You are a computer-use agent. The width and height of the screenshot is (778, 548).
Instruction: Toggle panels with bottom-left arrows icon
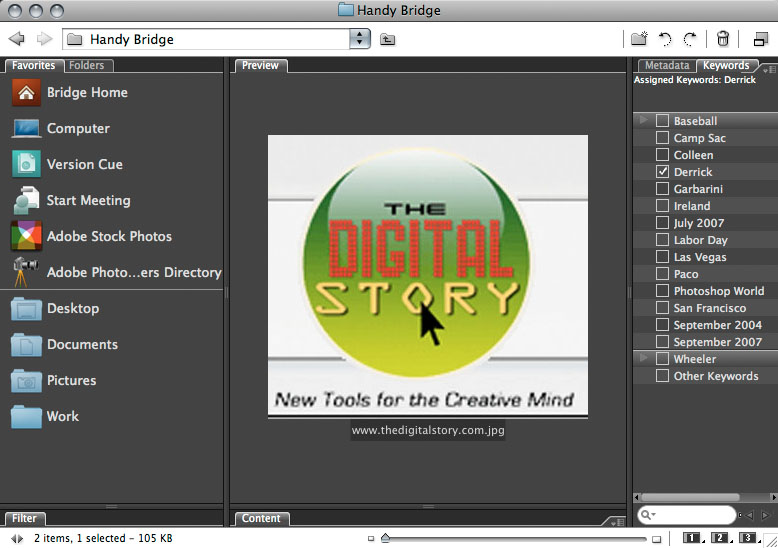tap(17, 538)
